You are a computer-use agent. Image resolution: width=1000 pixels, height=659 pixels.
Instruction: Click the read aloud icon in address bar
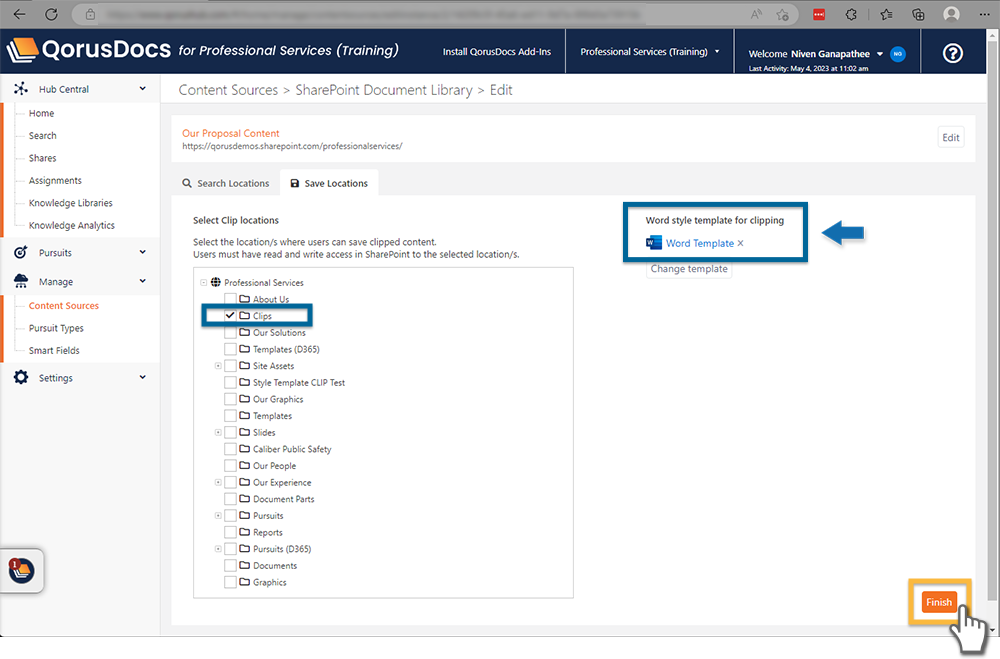(756, 14)
